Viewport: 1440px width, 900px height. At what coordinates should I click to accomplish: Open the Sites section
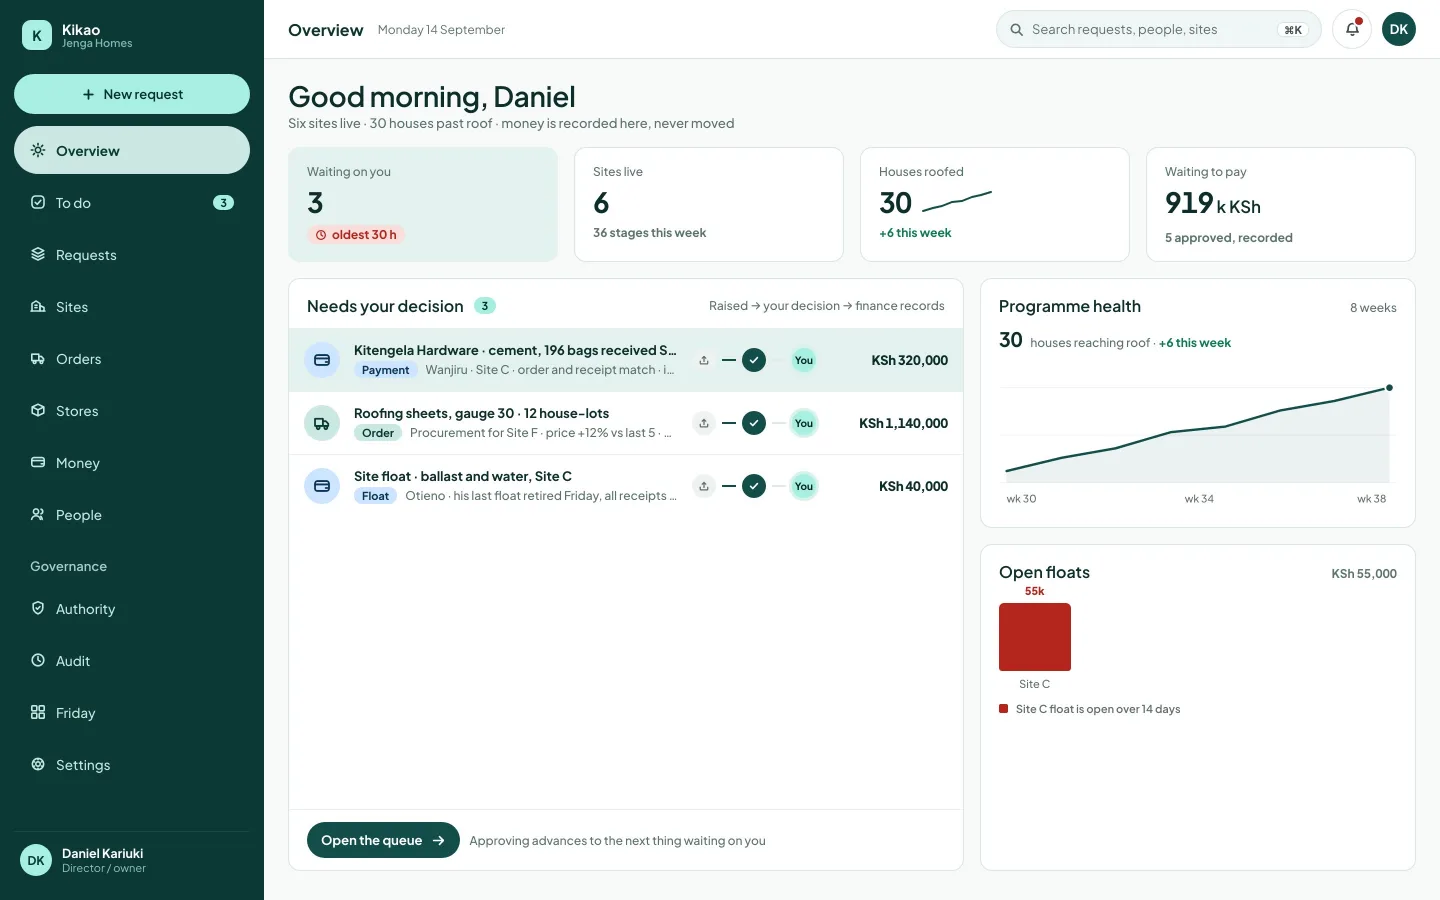tap(132, 306)
